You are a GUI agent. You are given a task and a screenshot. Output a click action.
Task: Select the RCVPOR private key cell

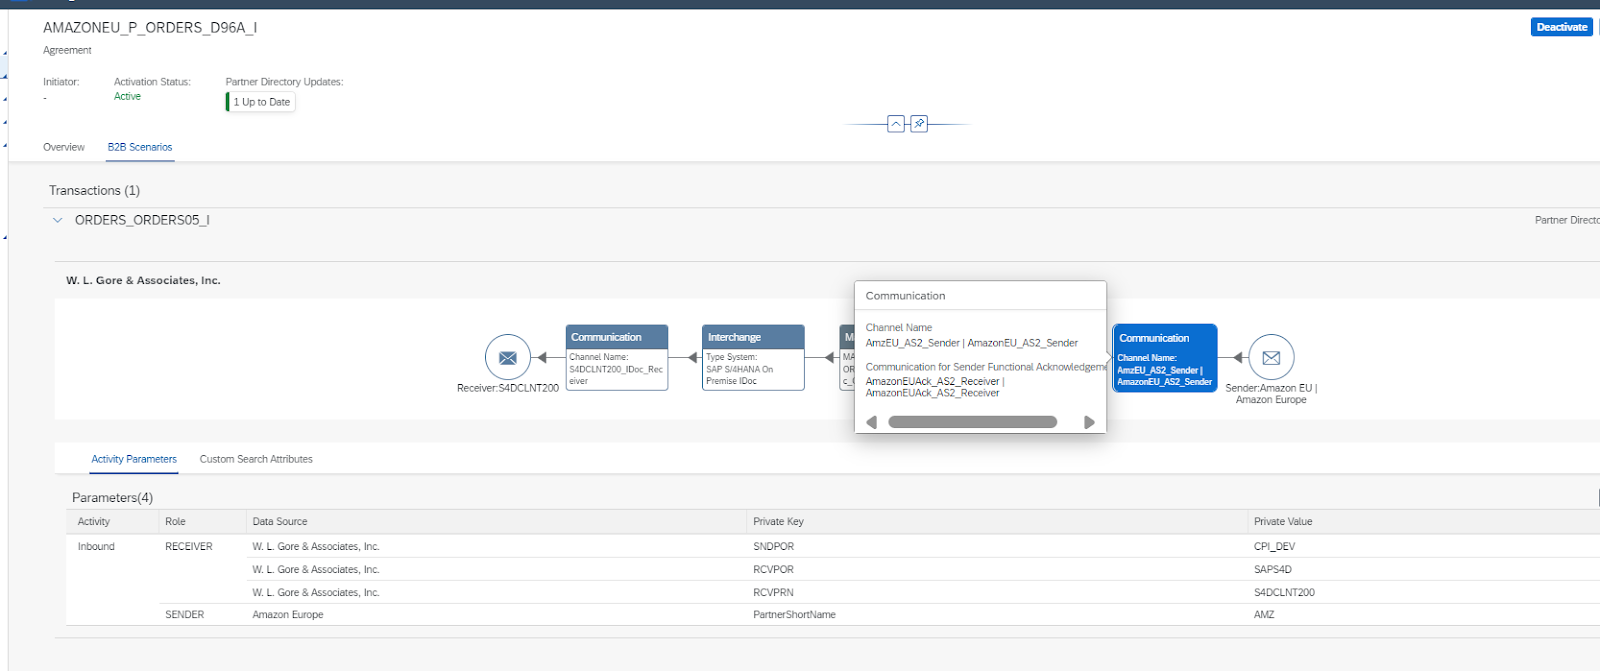click(773, 569)
